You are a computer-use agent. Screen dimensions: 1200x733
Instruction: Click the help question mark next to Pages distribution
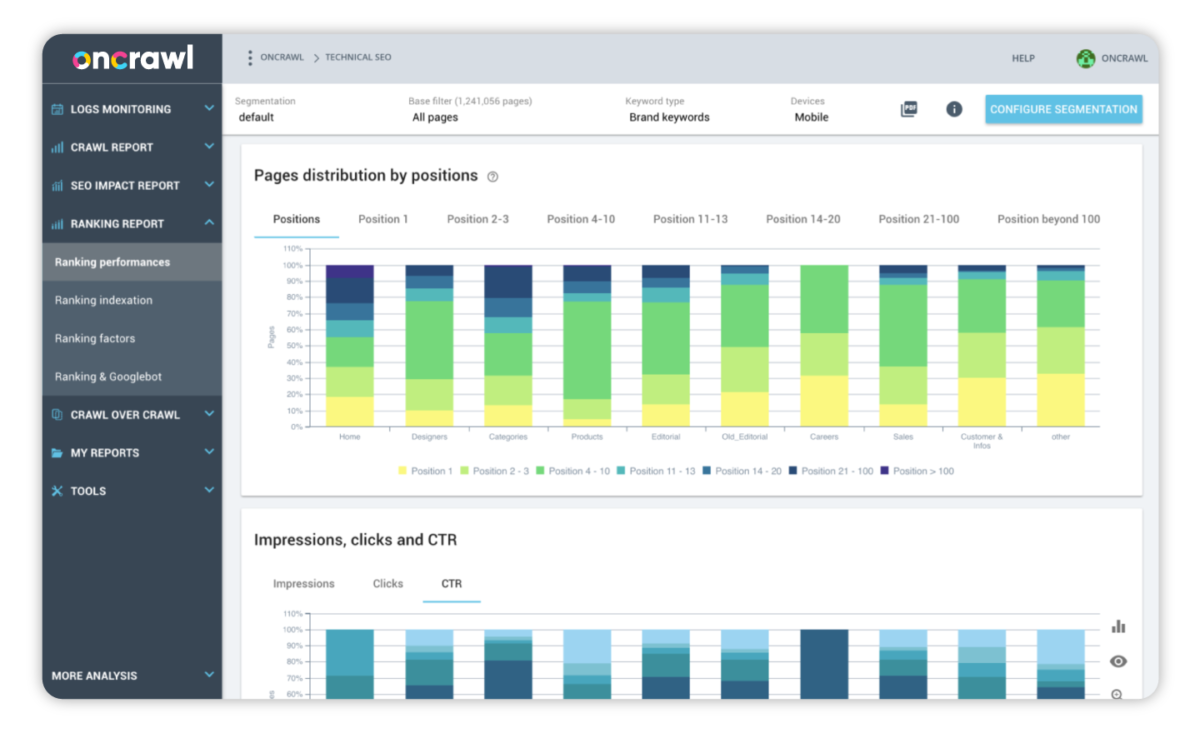coord(492,177)
